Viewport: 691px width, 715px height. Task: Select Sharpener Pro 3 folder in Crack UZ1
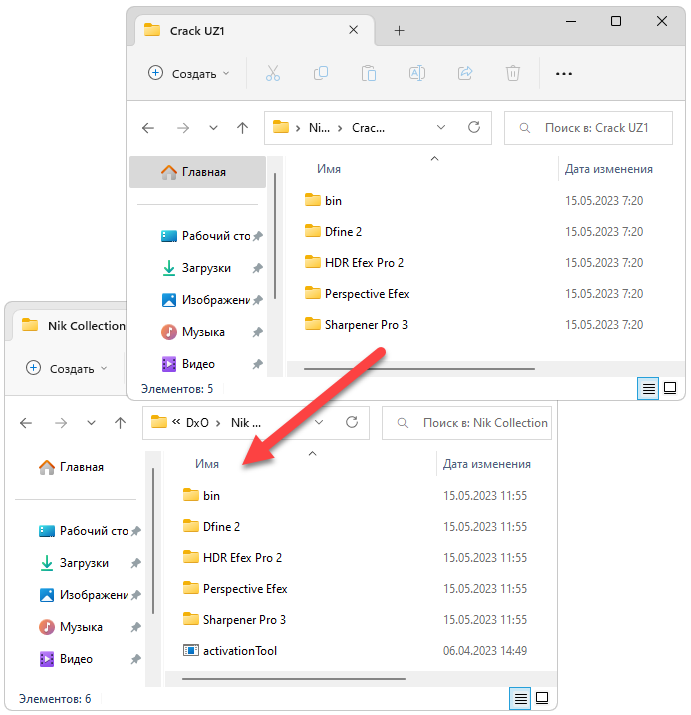(356, 325)
